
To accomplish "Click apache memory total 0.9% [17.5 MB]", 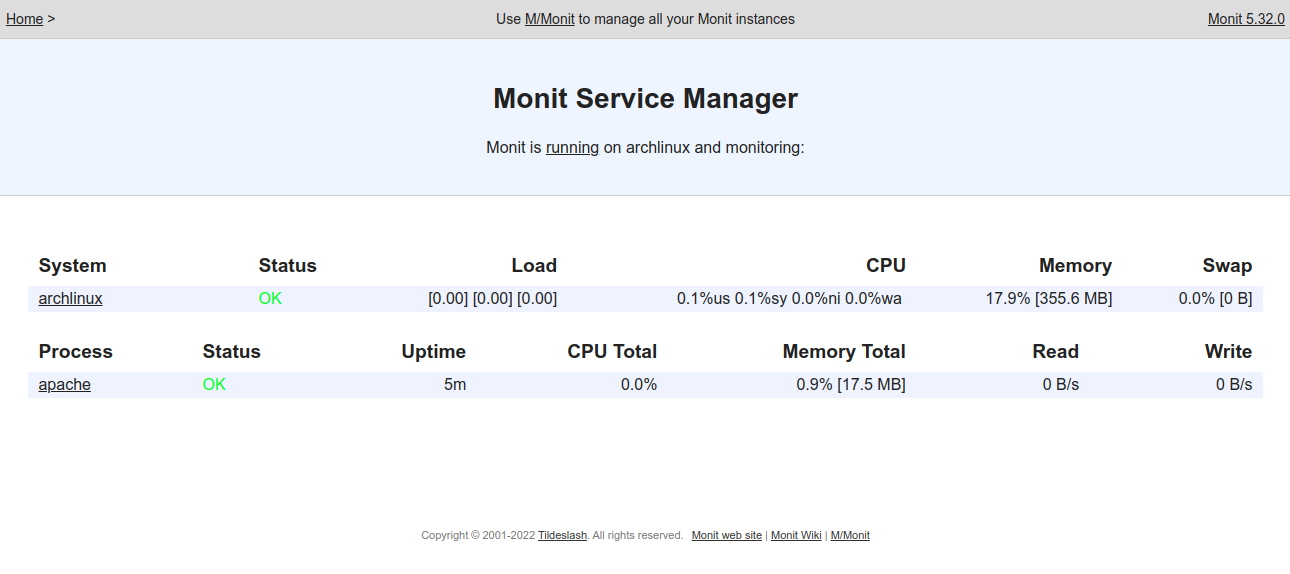I will coord(851,384).
